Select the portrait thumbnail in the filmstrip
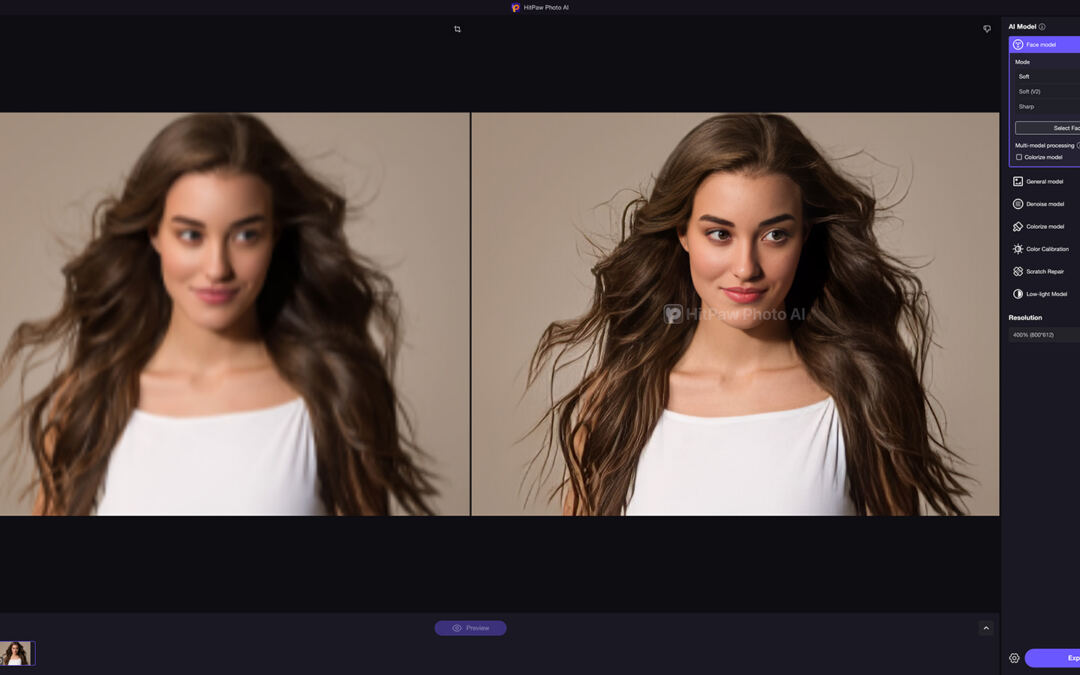Screen dimensions: 1080x675 [x=17, y=654]
